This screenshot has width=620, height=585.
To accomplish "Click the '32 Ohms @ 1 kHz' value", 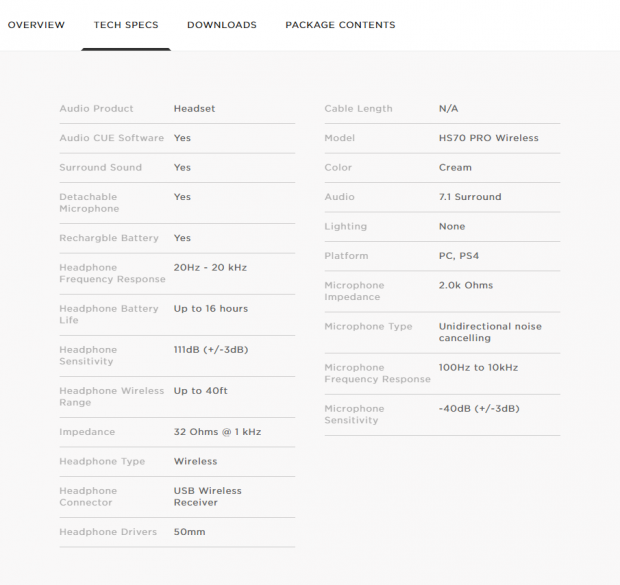I will pyautogui.click(x=217, y=432).
